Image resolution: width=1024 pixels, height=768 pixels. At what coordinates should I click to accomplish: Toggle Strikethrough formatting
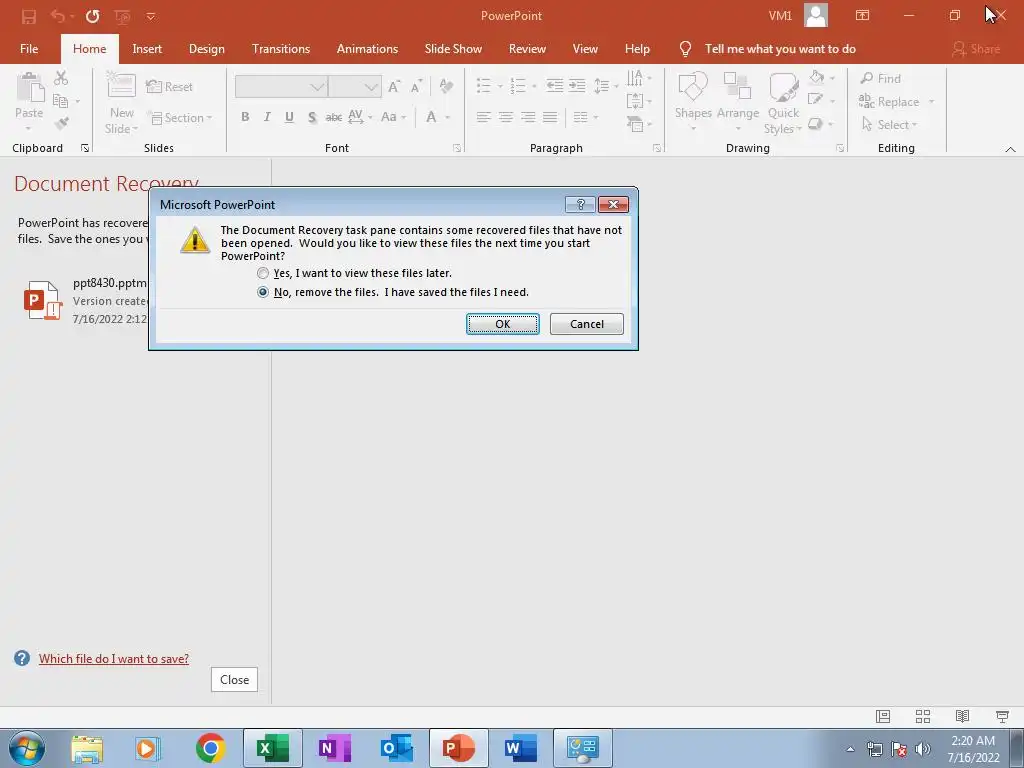click(x=334, y=117)
